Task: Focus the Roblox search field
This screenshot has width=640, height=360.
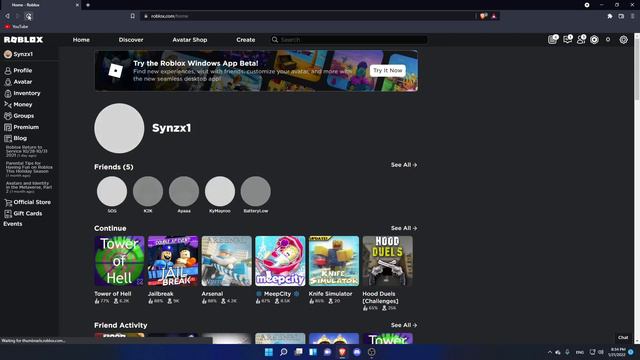Action: pyautogui.click(x=349, y=40)
